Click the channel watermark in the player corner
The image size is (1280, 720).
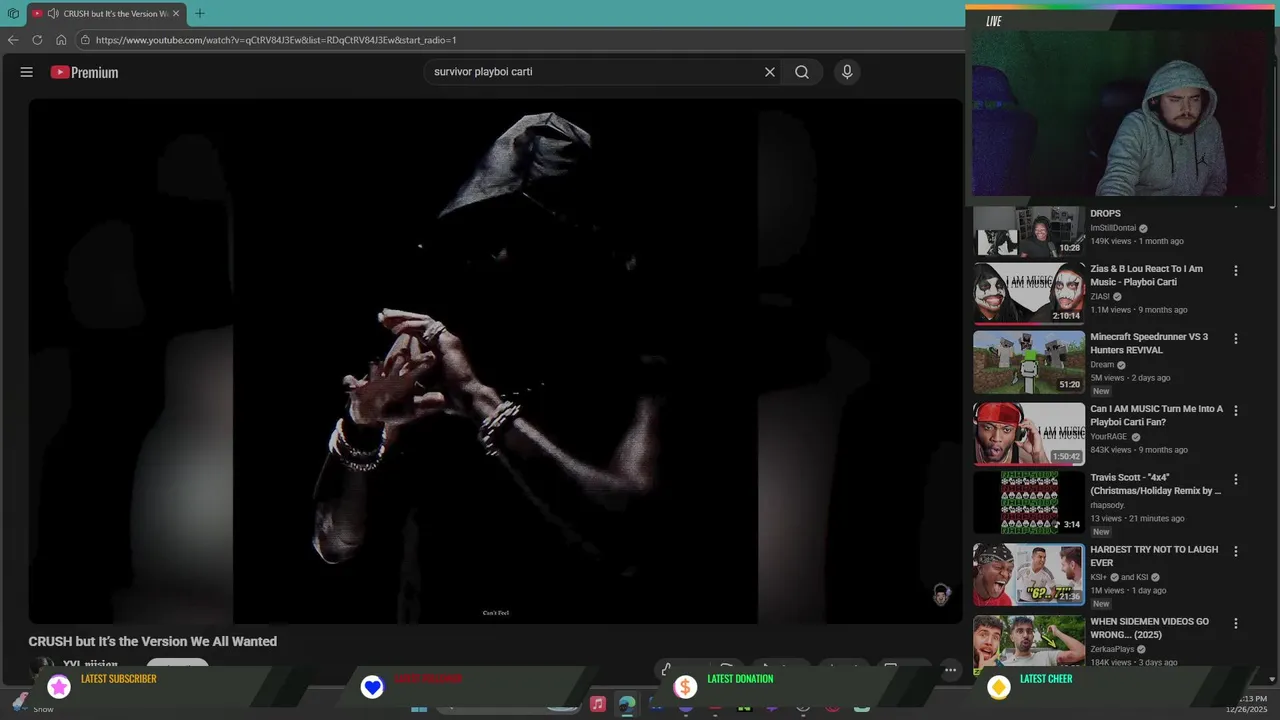coord(941,595)
